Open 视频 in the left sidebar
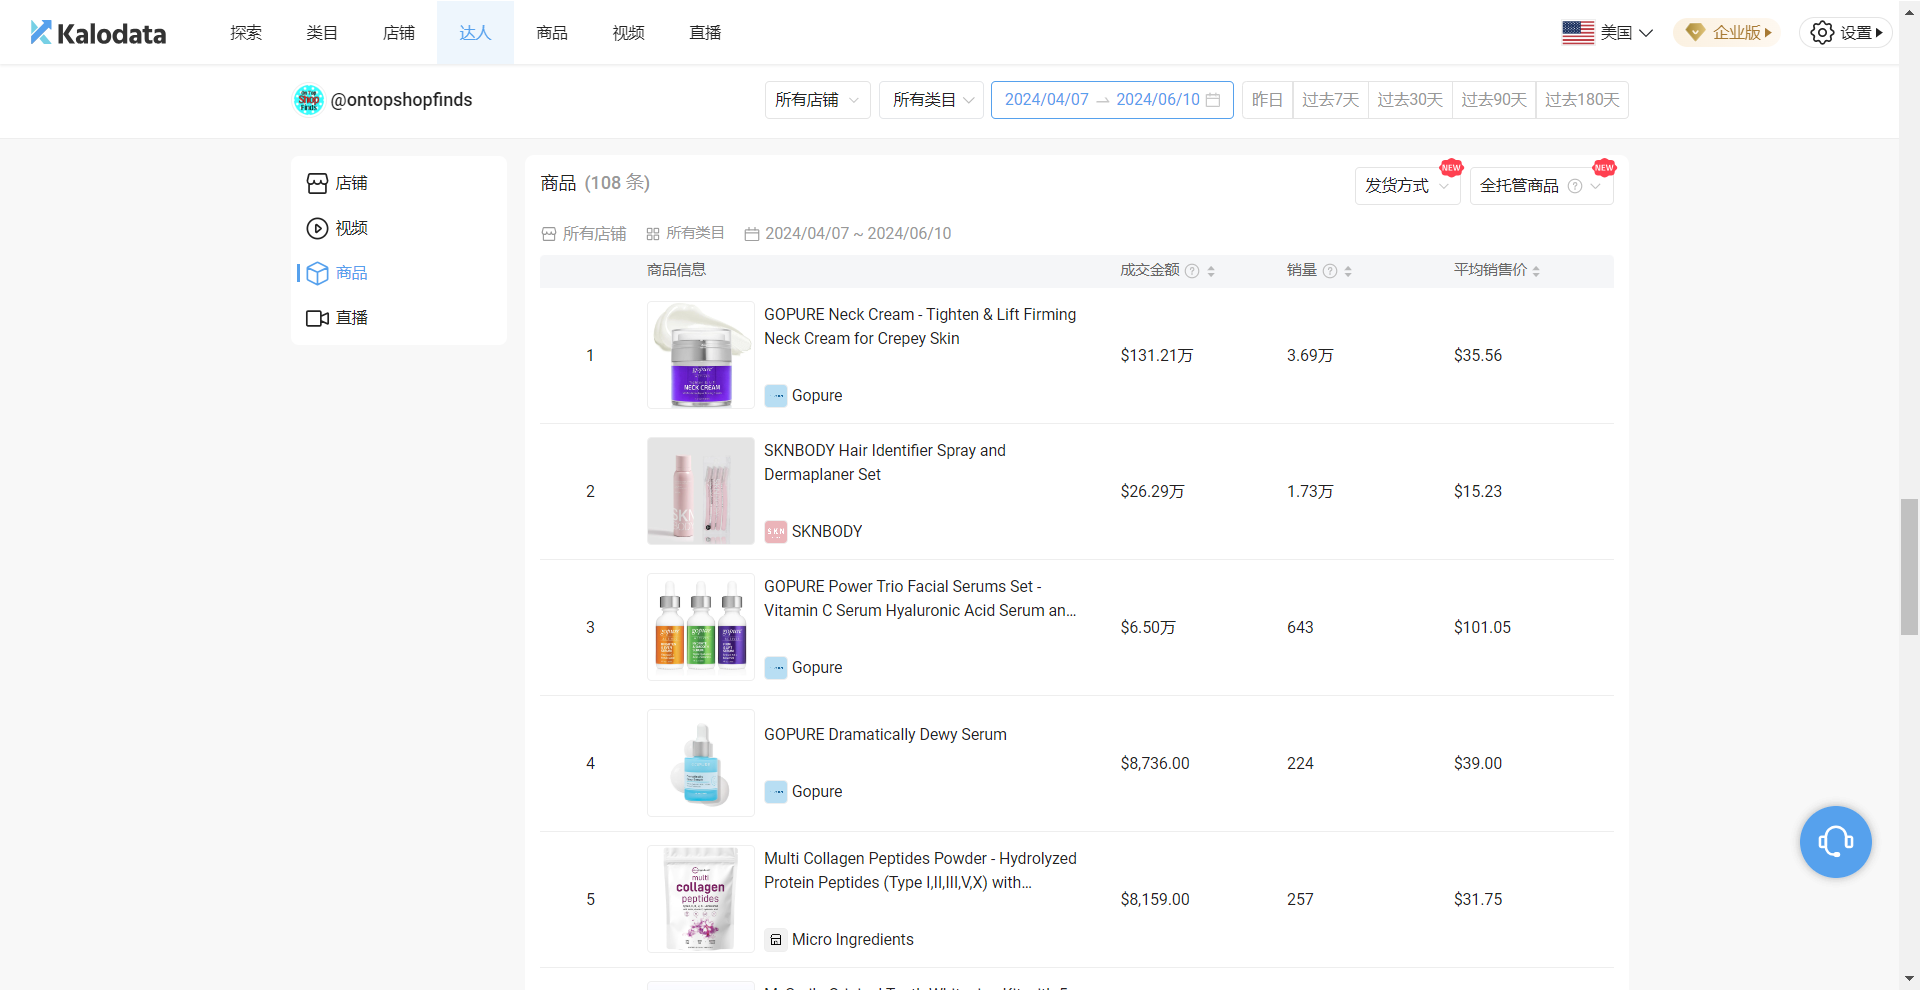 point(351,228)
